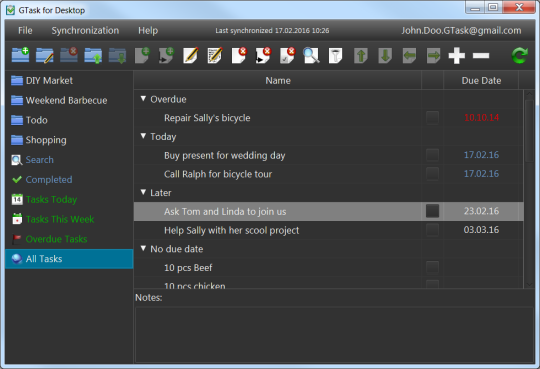This screenshot has width=540, height=369.
Task: Click the magnifier search toolbar icon
Action: pos(311,55)
